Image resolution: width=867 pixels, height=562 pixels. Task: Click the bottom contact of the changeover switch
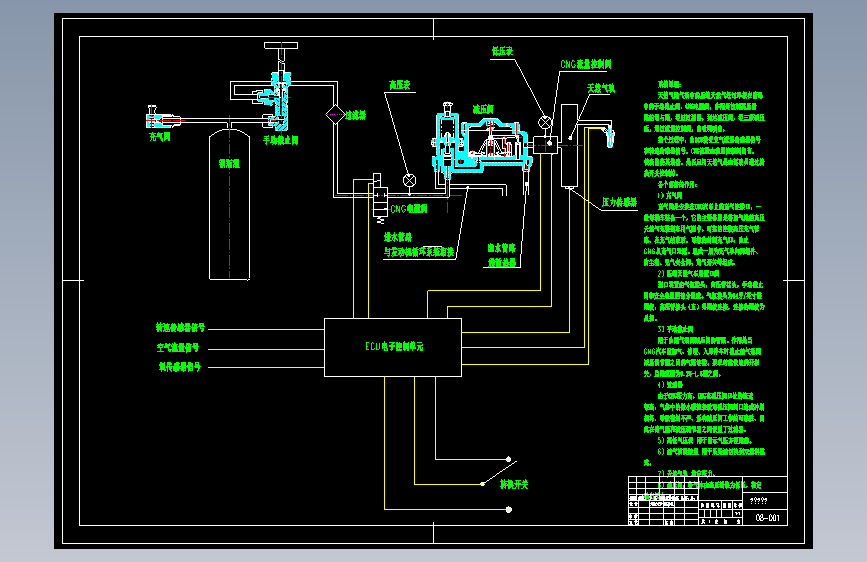click(x=509, y=509)
